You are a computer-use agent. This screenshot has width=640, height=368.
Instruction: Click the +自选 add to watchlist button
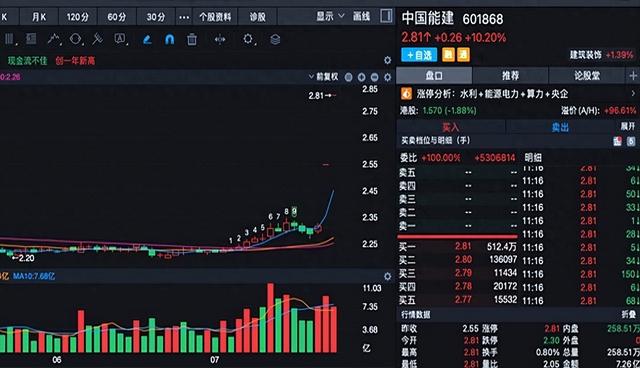coord(419,55)
